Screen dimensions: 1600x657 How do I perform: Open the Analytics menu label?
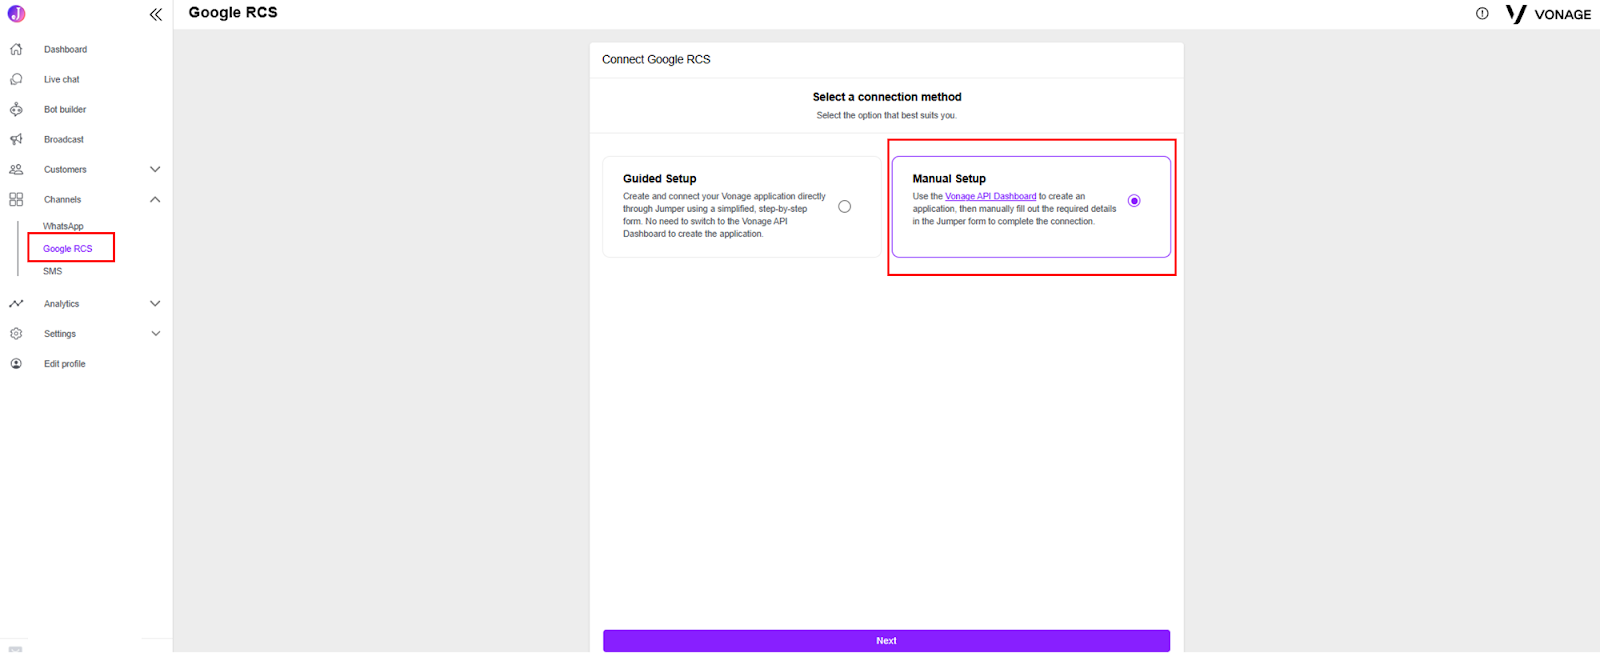[61, 303]
